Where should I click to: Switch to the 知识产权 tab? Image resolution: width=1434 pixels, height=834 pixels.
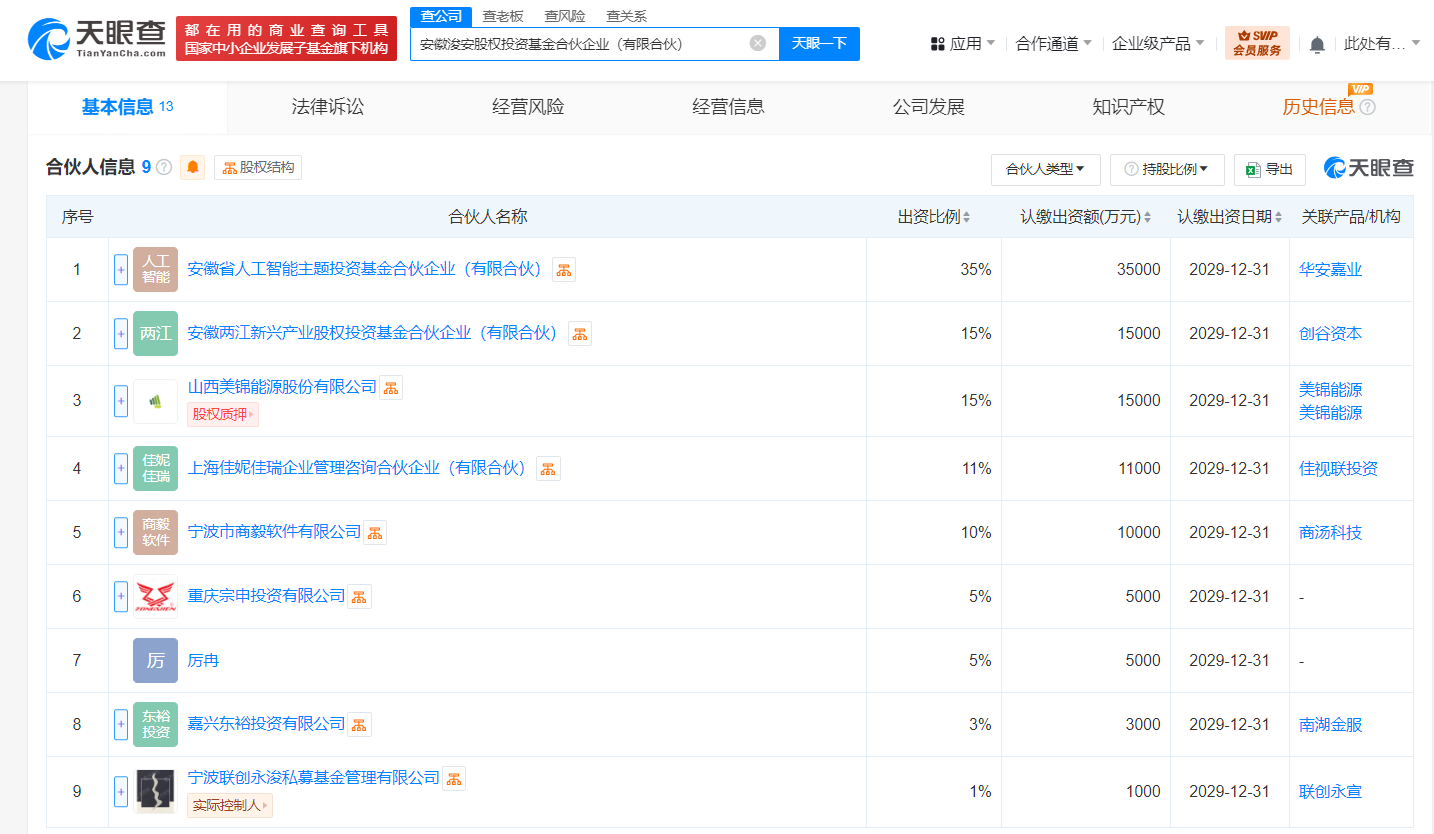1128,107
